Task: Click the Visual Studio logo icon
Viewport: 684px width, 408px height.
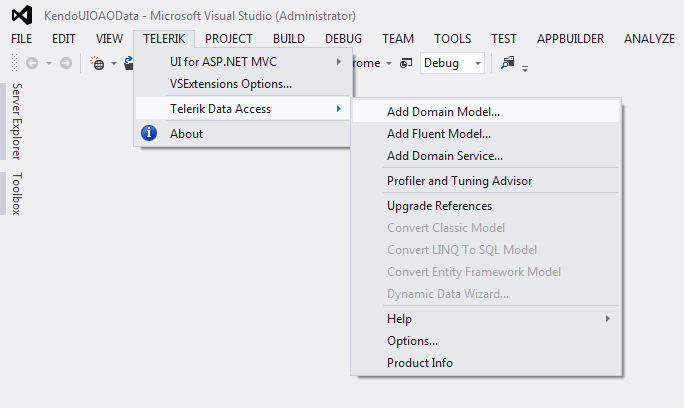Action: [22, 15]
